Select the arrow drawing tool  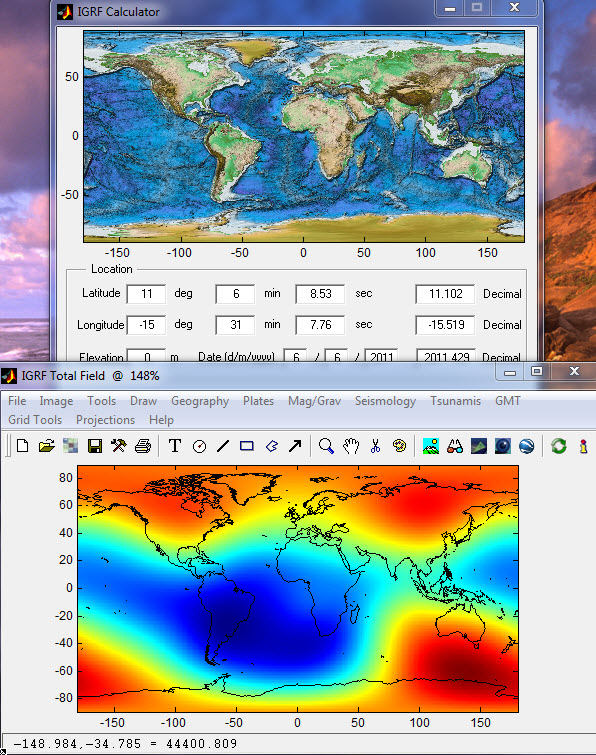point(295,446)
